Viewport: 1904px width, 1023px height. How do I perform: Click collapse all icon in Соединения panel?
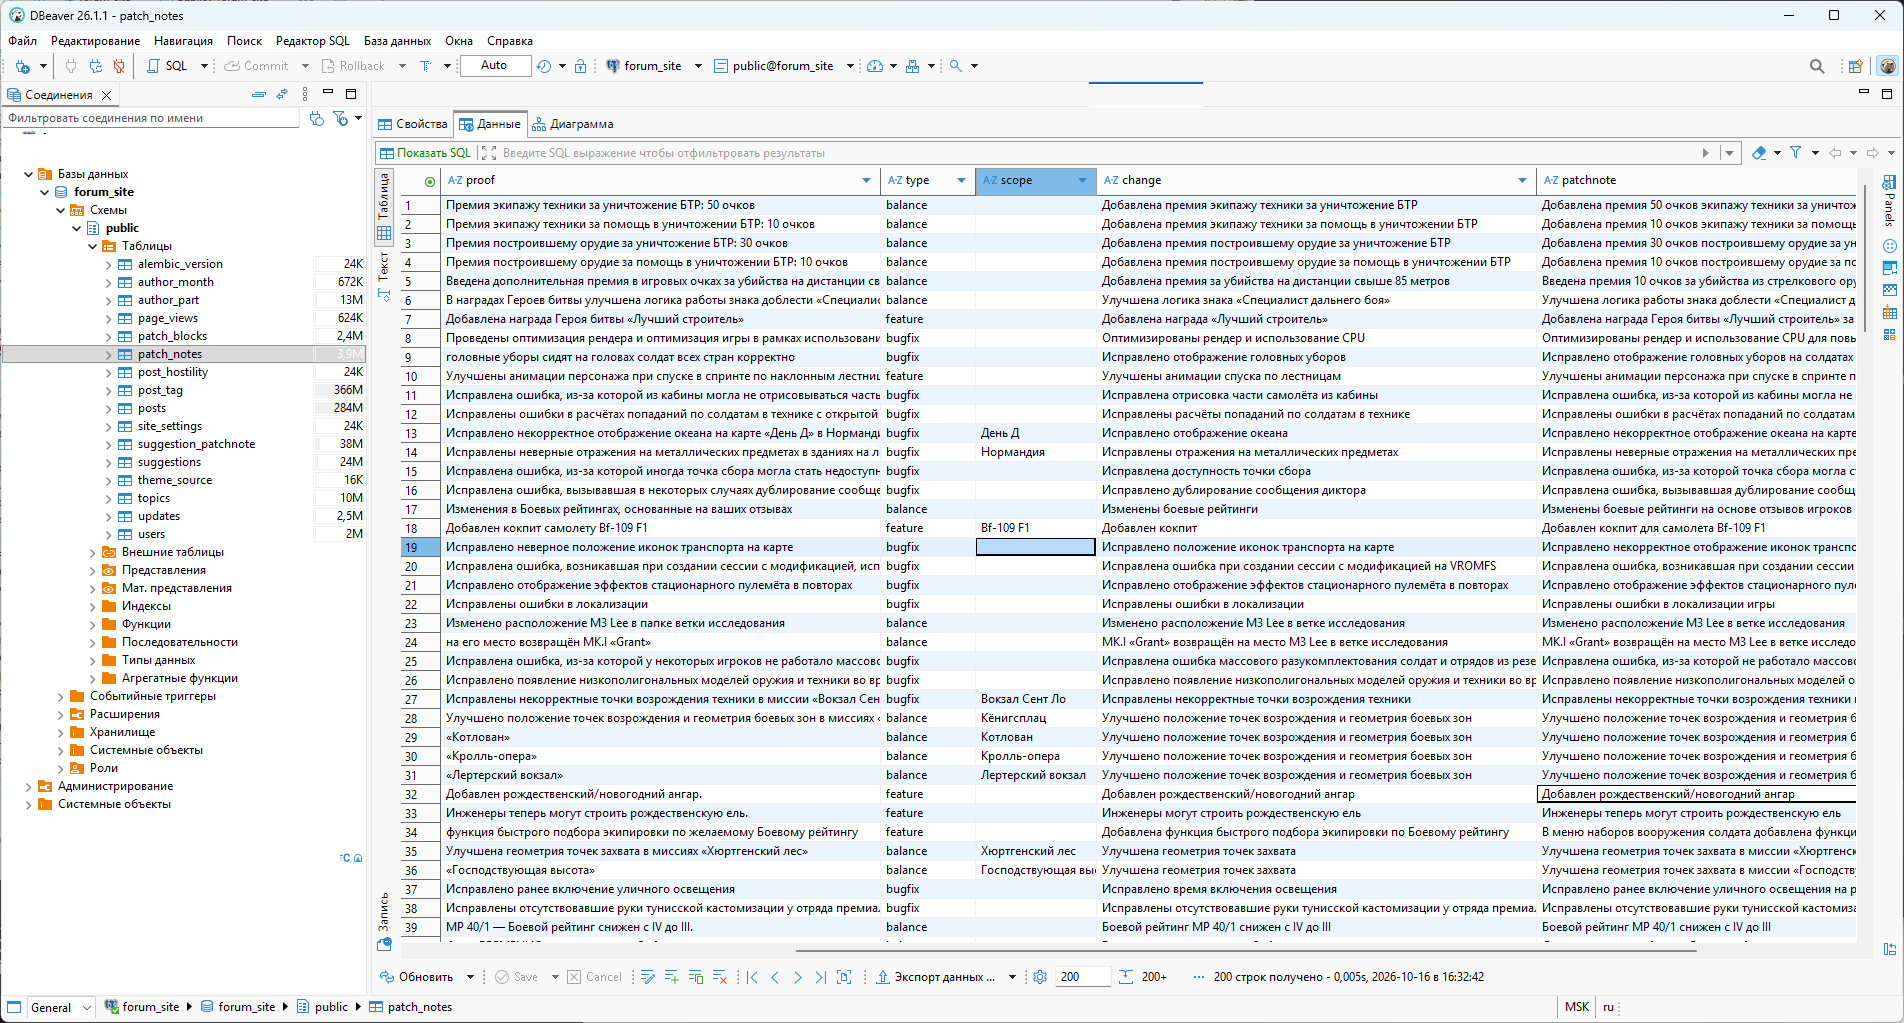click(x=258, y=94)
